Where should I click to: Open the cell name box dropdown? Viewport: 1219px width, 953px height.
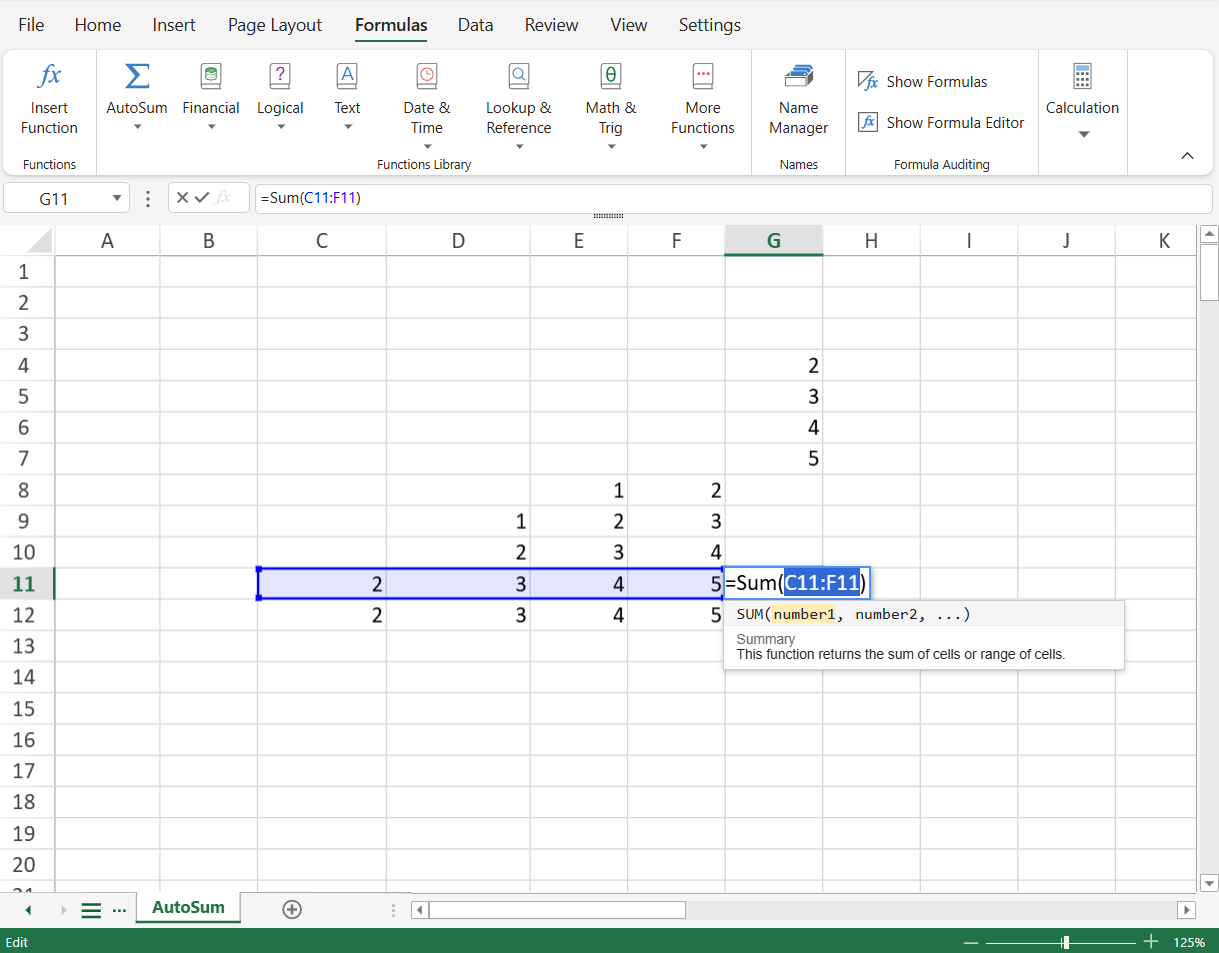117,198
